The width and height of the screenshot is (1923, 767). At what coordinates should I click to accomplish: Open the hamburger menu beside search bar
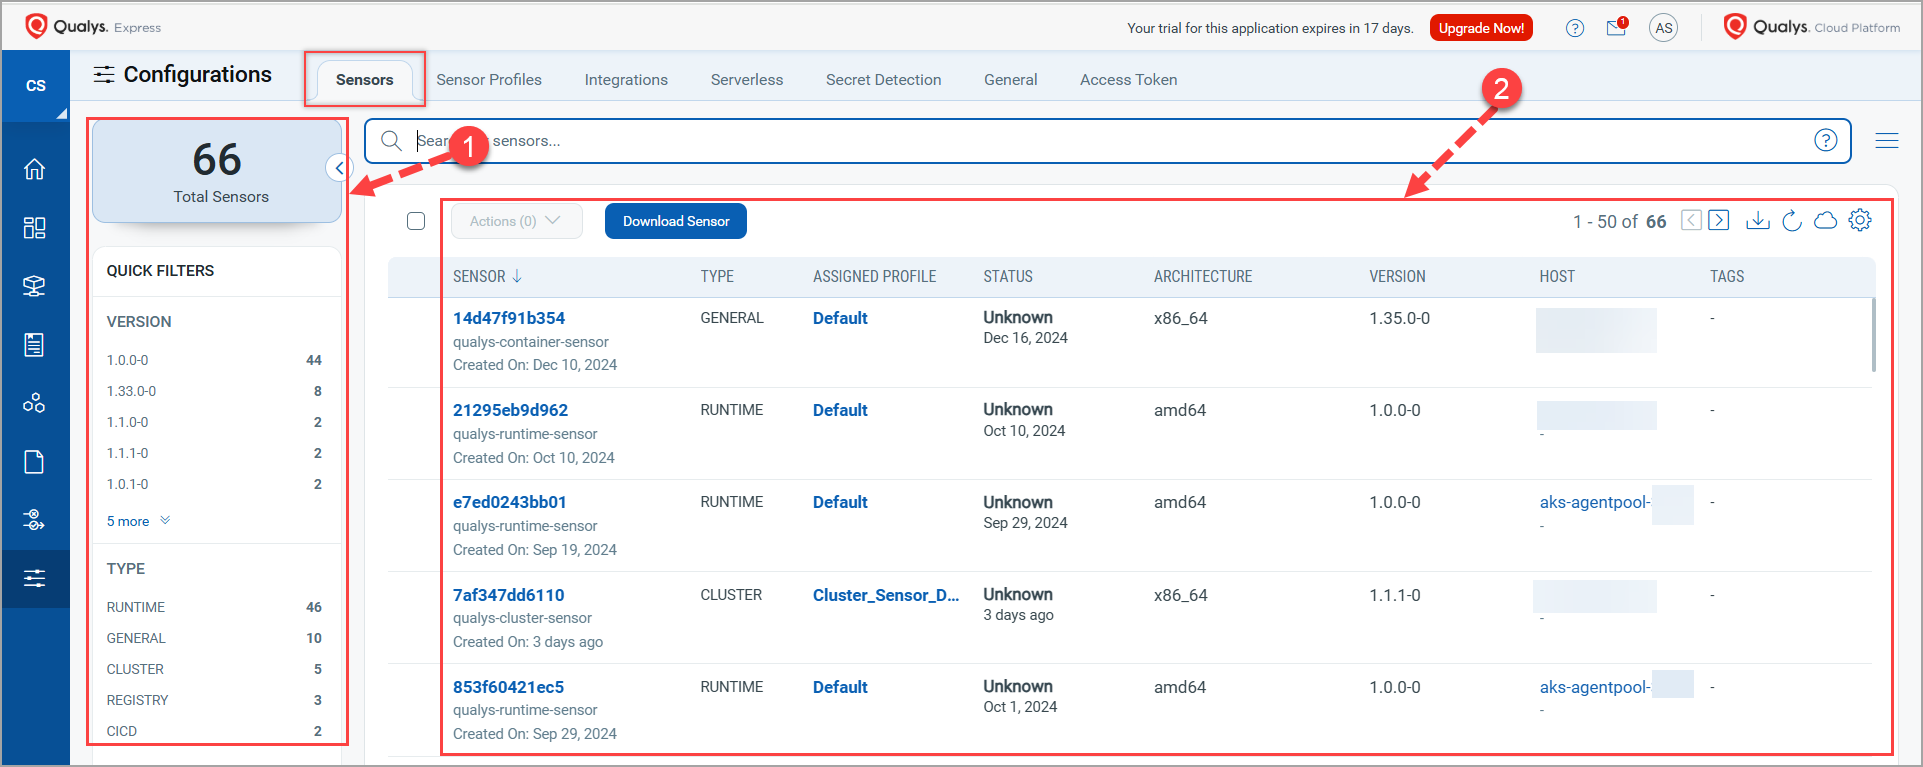click(x=1887, y=141)
